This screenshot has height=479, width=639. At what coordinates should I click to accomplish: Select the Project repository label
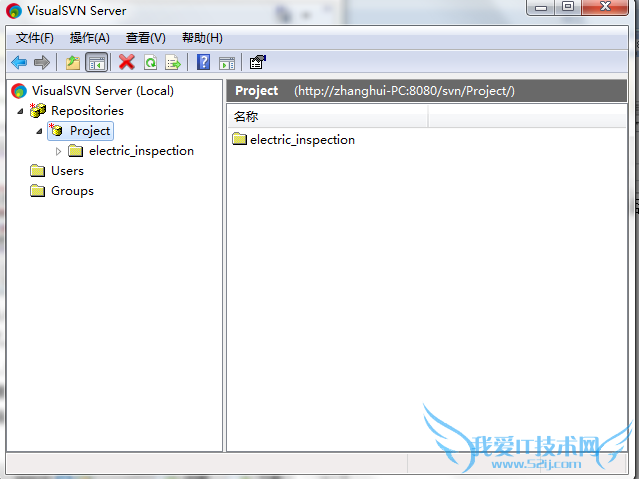click(90, 131)
